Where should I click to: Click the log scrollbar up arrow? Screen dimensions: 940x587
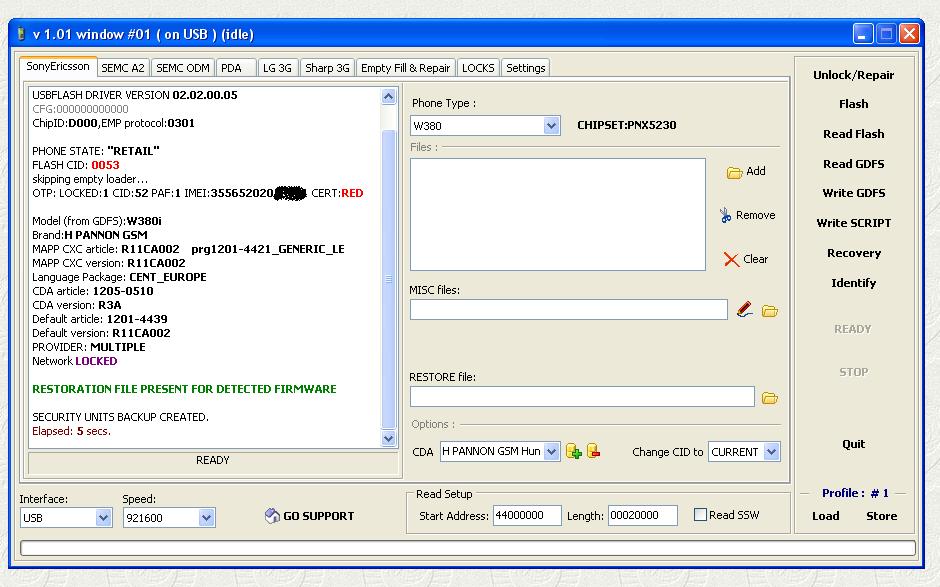tap(388, 96)
